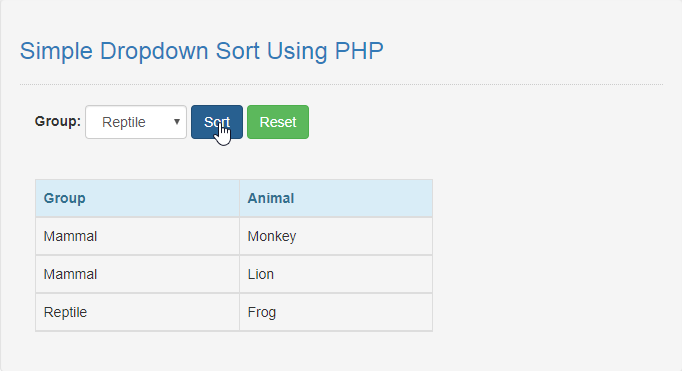The width and height of the screenshot is (682, 371).
Task: Click the Mammal cell in the Lion row
Action: pyautogui.click(x=137, y=274)
